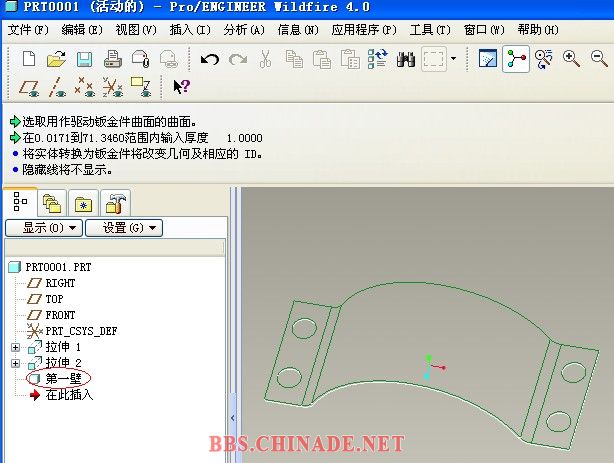Open the 插入(I) menu

click(x=190, y=30)
